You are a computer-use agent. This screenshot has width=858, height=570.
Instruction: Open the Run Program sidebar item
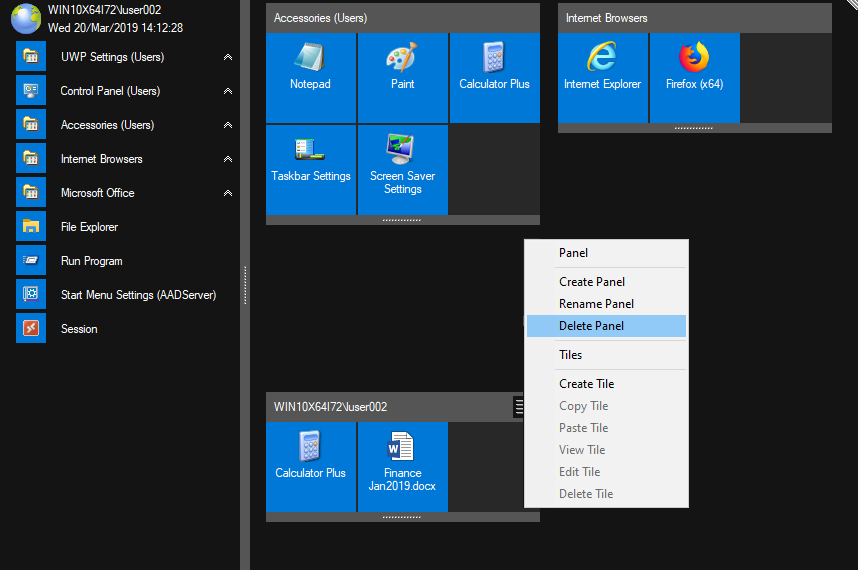coord(91,261)
